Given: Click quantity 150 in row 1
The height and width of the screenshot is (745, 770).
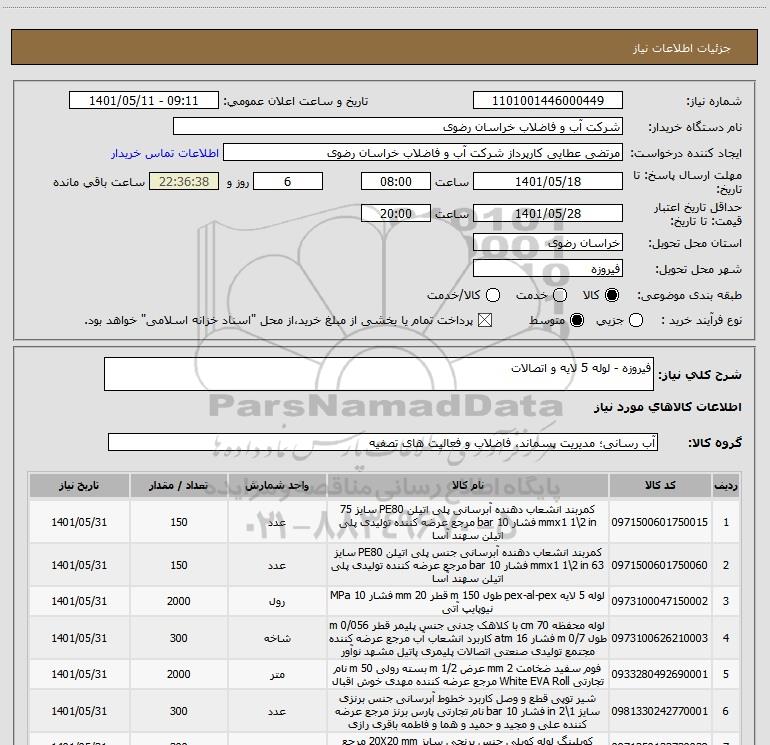Looking at the screenshot, I should coord(178,522).
